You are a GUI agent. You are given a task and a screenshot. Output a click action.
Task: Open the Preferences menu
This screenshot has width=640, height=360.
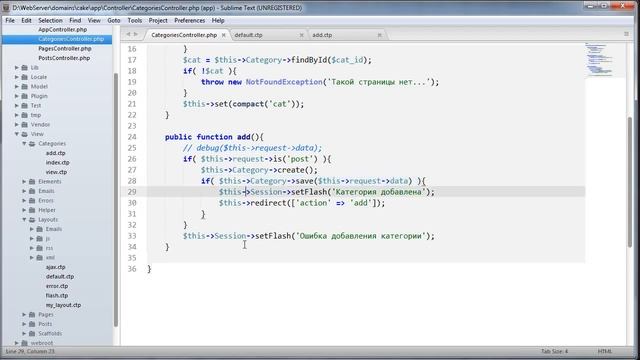tap(189, 20)
